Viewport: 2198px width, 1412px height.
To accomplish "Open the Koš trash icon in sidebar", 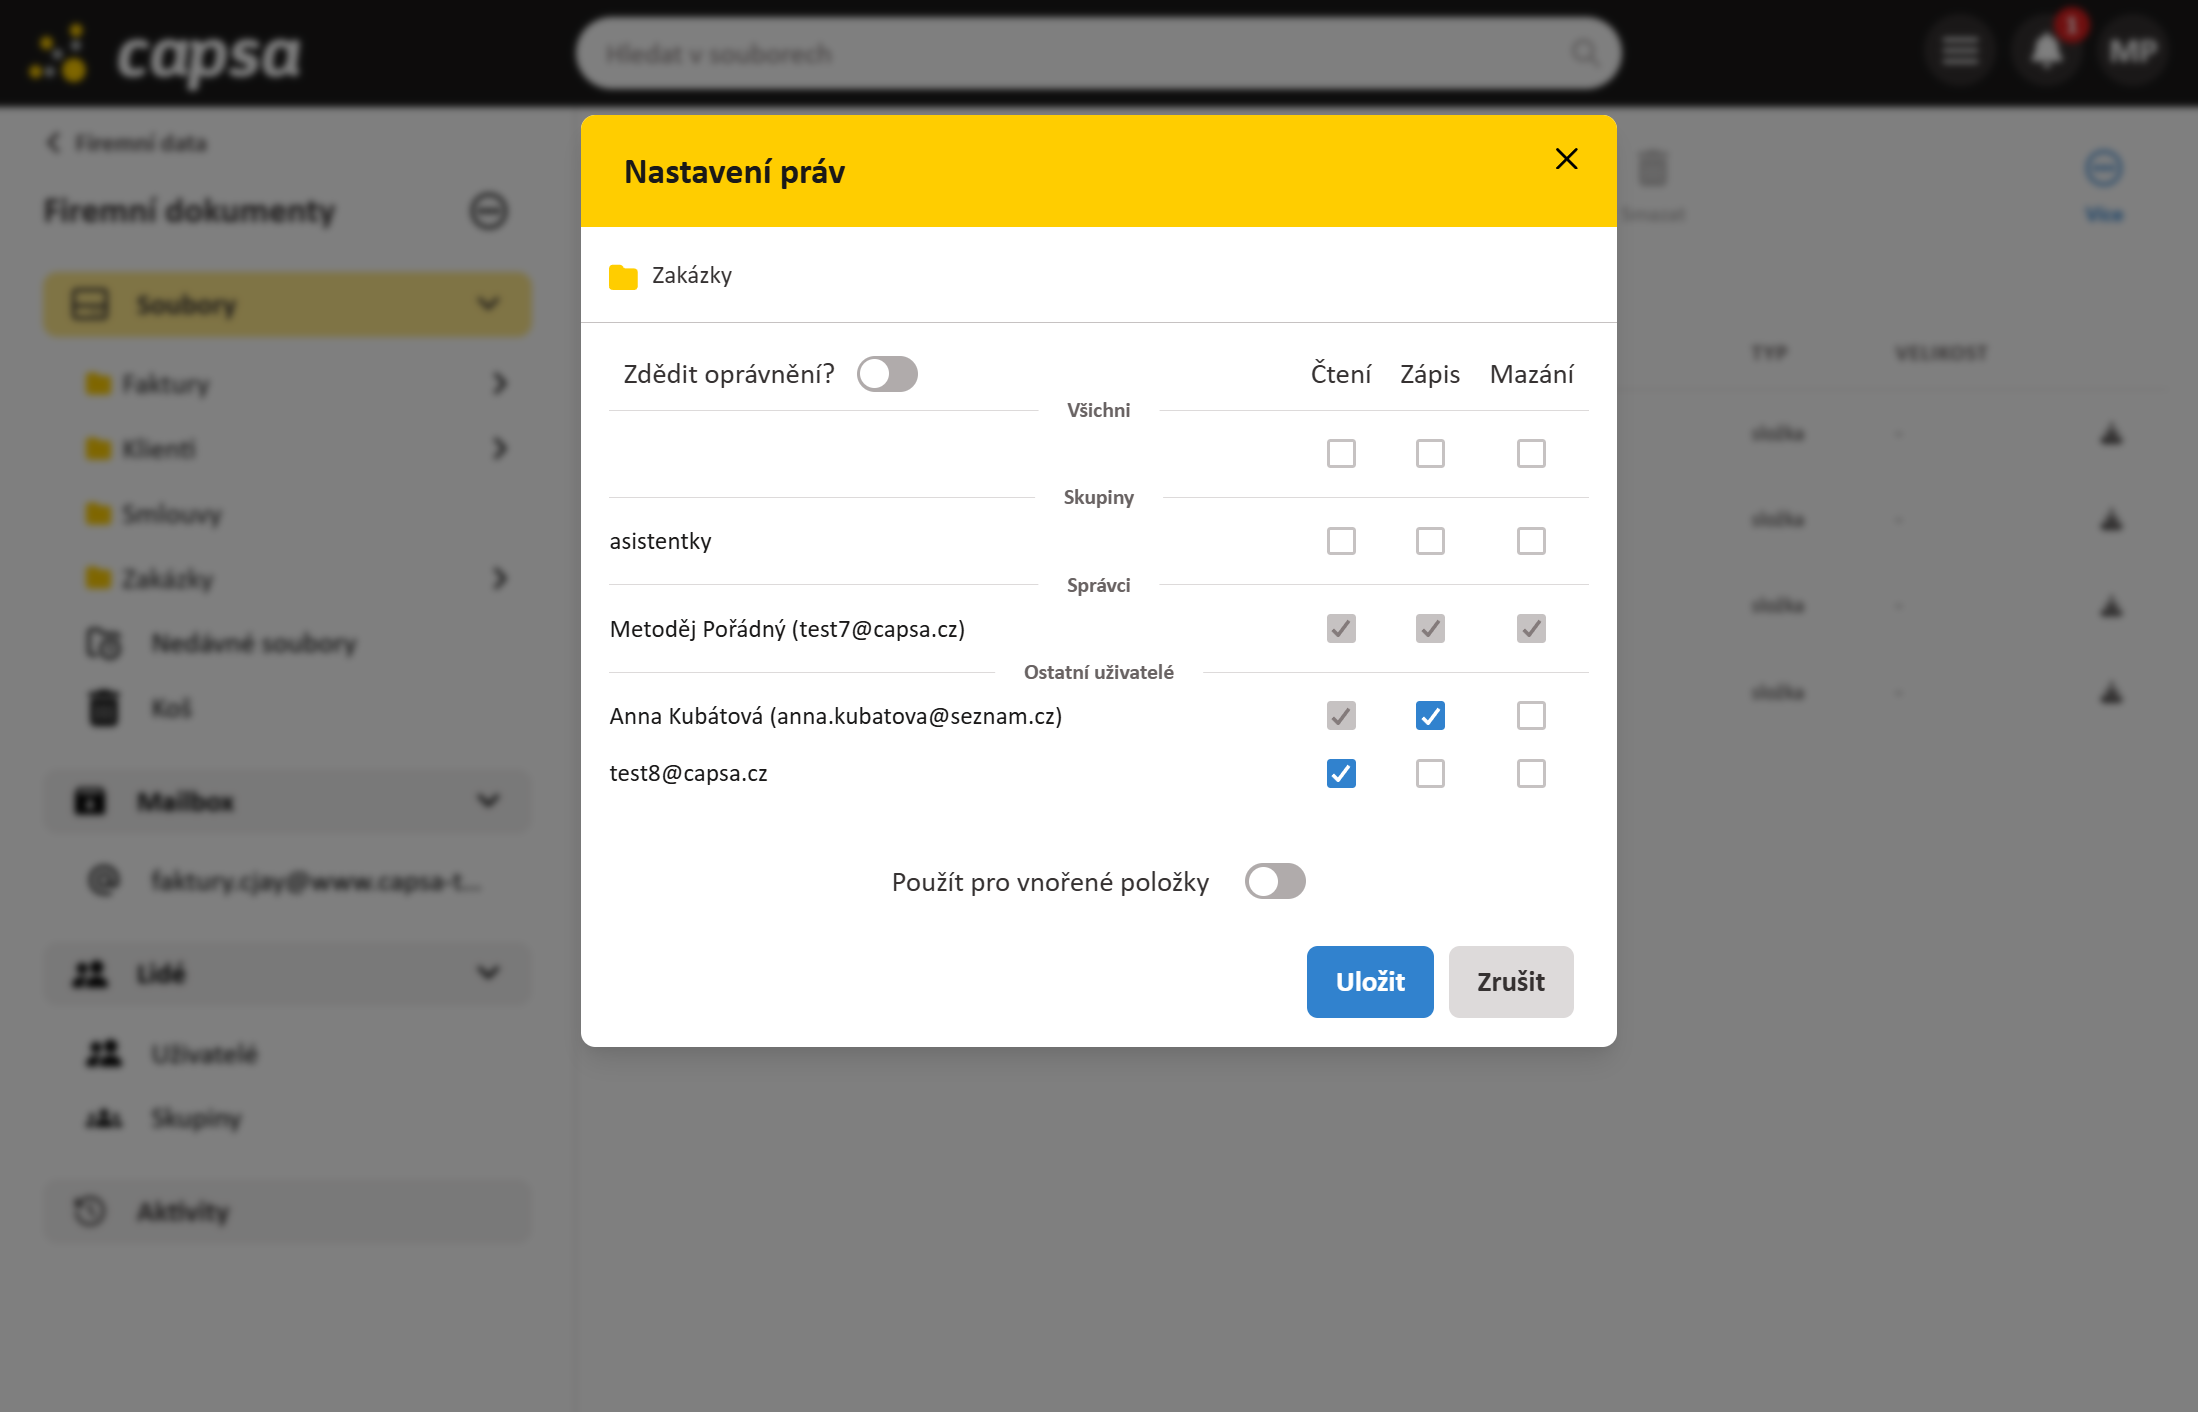I will click(104, 708).
